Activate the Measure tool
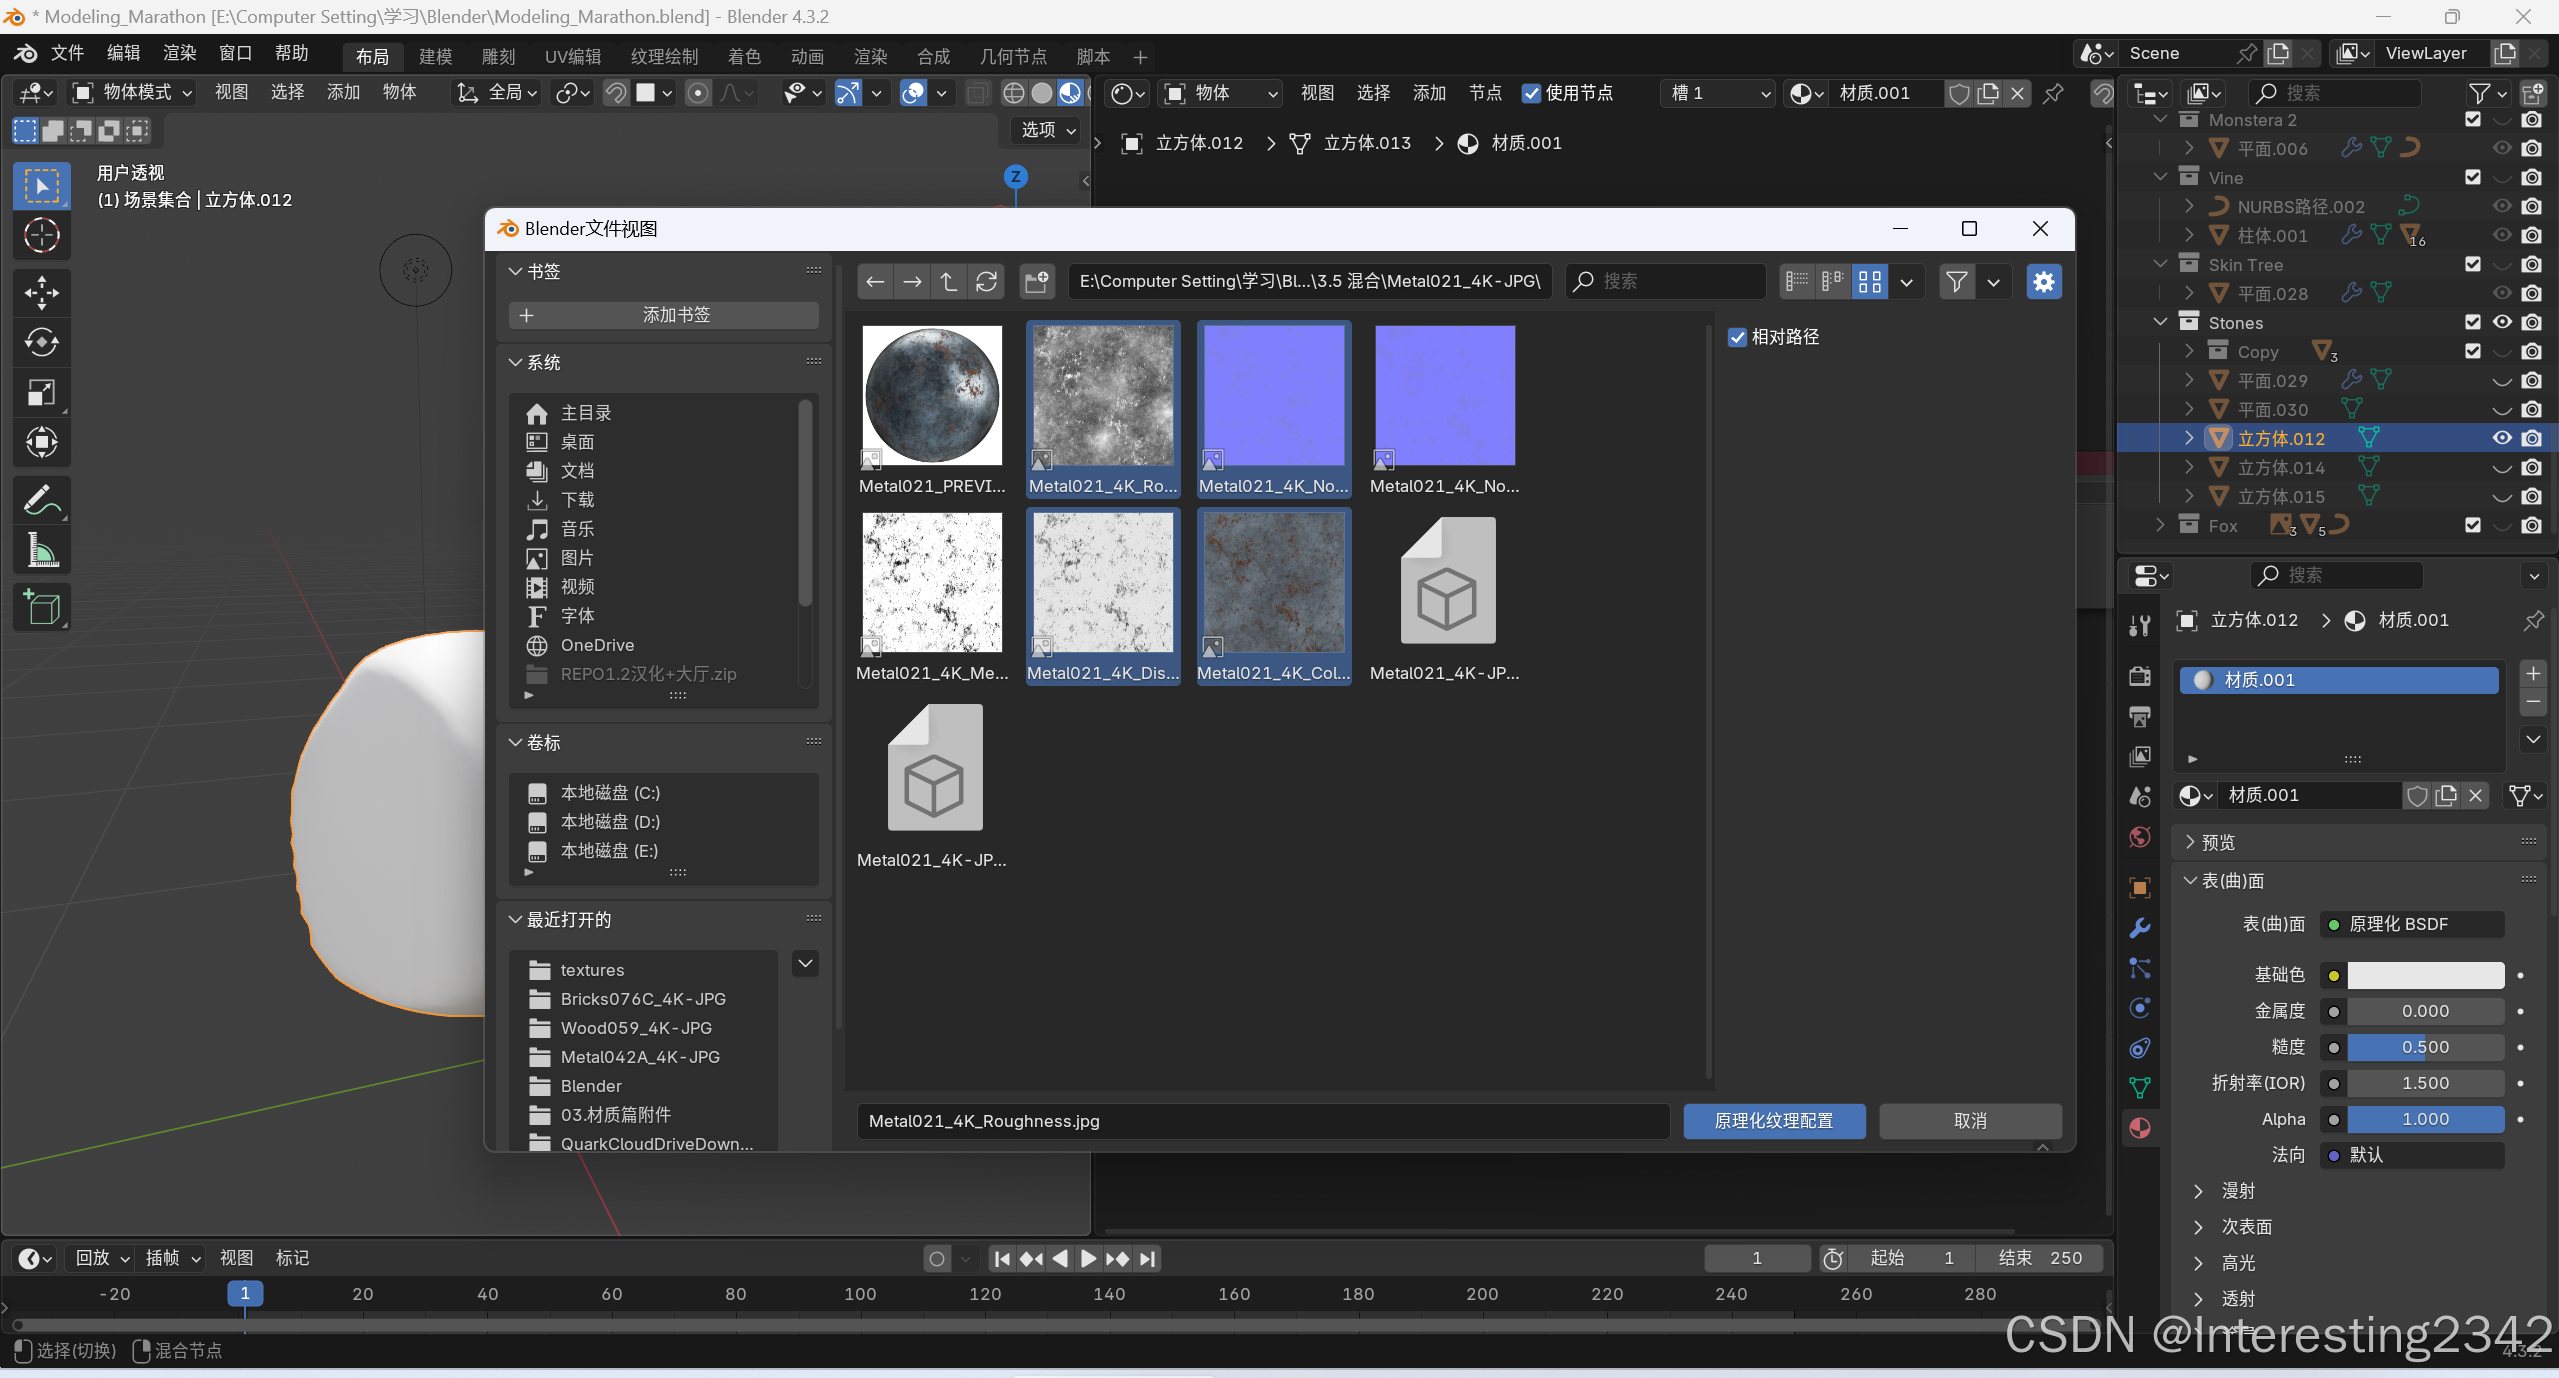Image resolution: width=2559 pixels, height=1378 pixels. click(x=41, y=549)
